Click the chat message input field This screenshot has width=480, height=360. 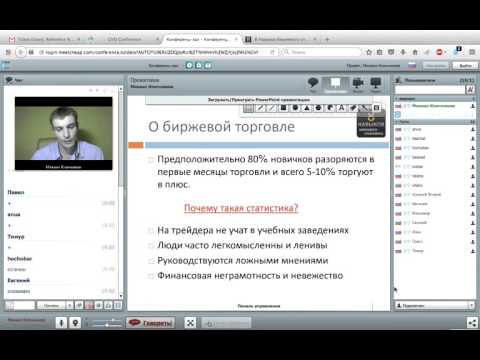pyautogui.click(x=19, y=305)
